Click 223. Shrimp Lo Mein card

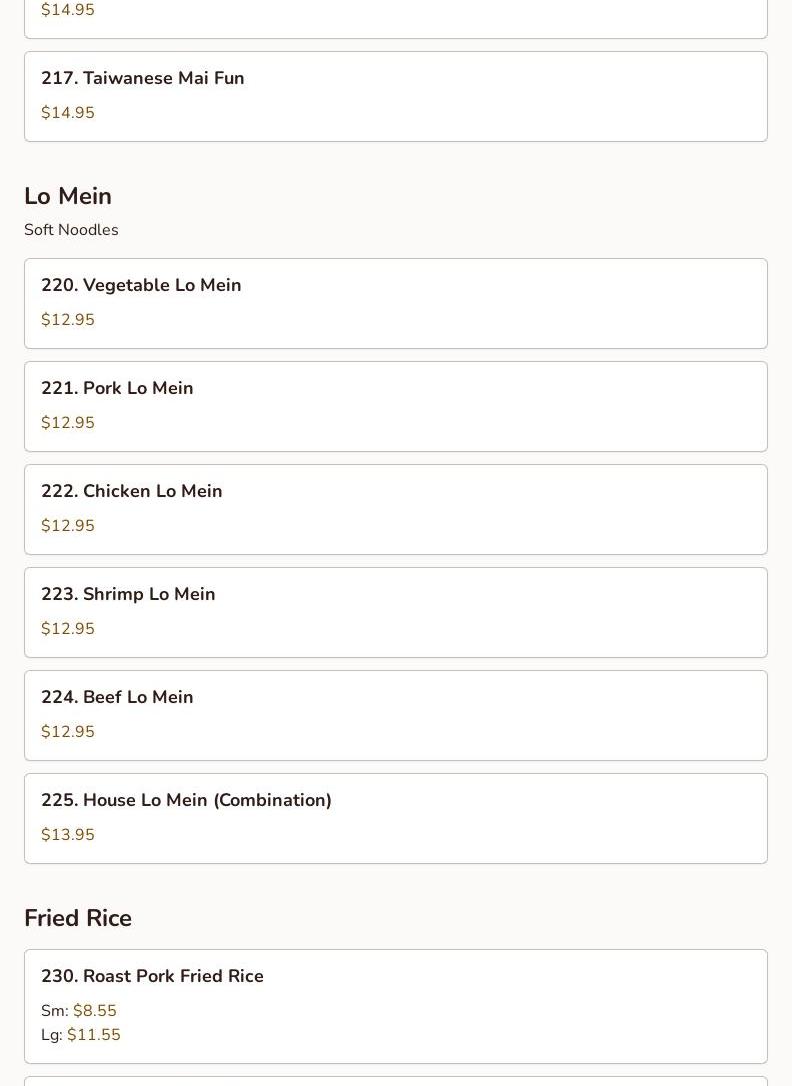(x=395, y=612)
